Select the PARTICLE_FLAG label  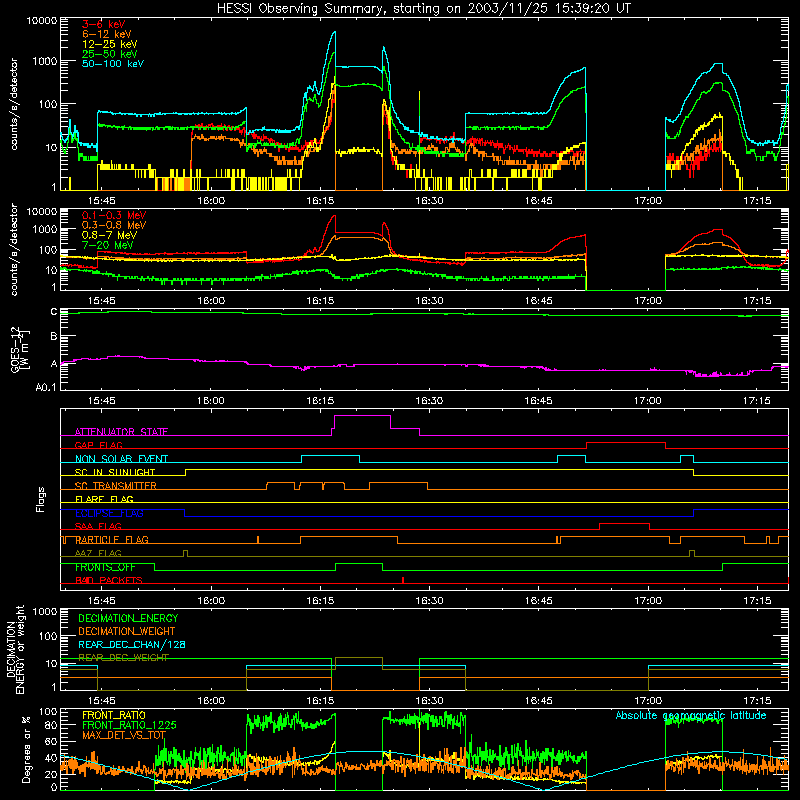112,540
